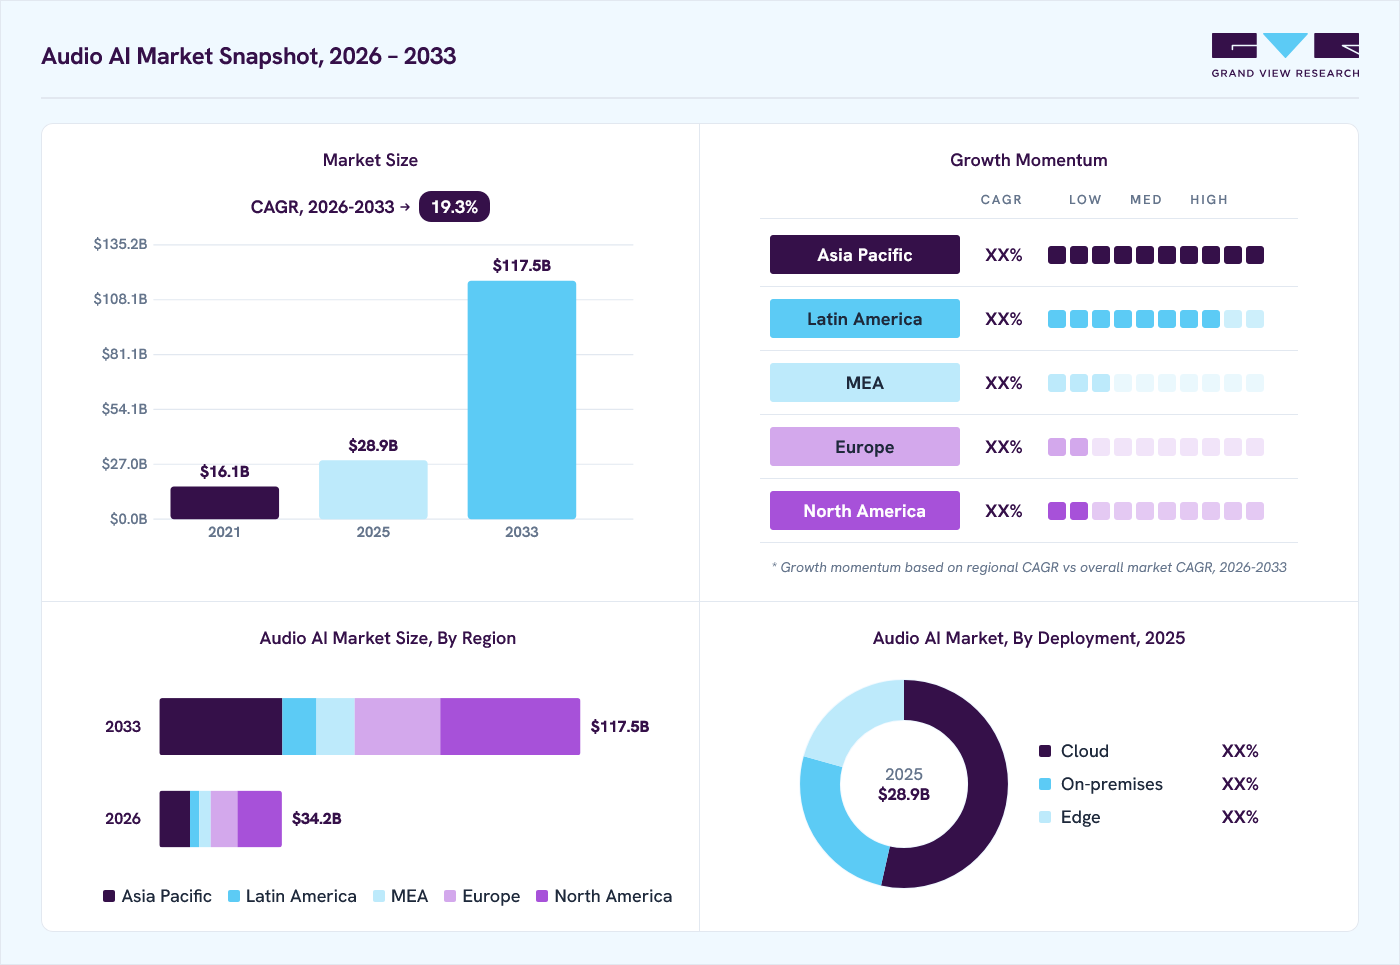
Task: Select the Asia Pacific region label
Action: [x=865, y=255]
